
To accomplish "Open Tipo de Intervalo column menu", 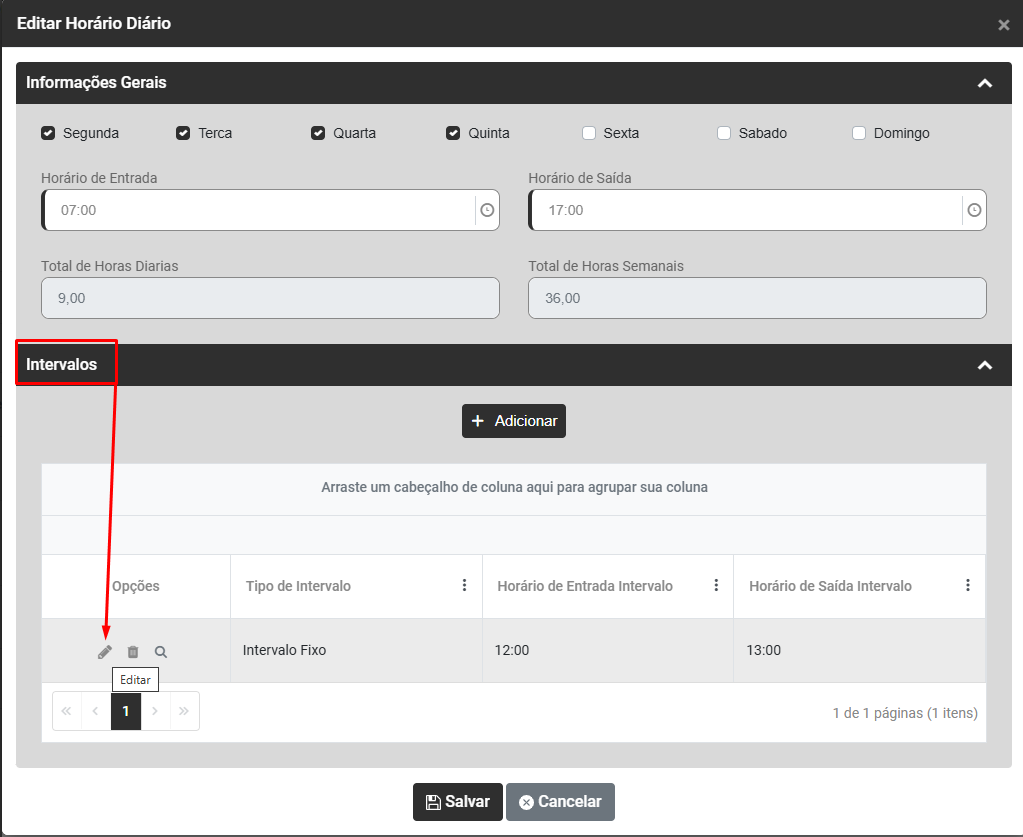I will (464, 586).
